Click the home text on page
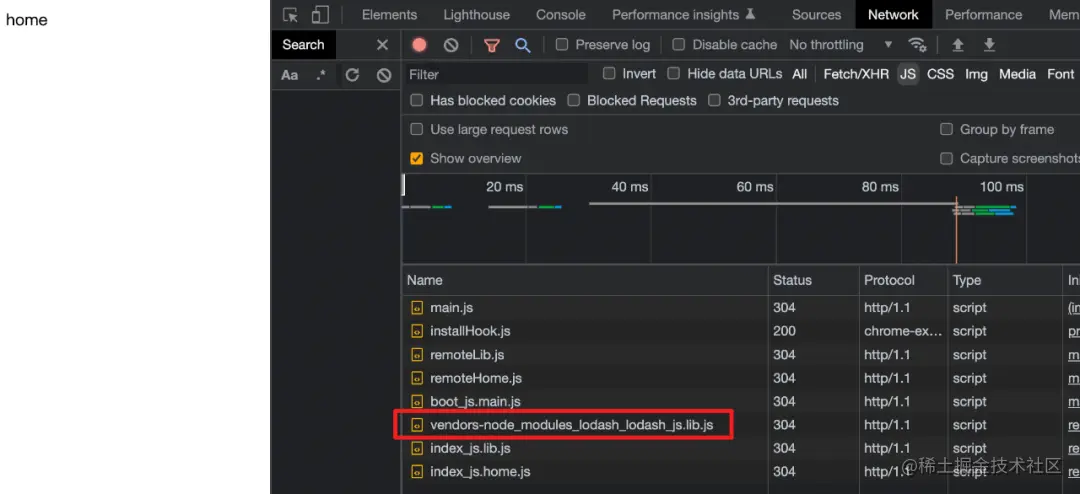 pyautogui.click(x=26, y=20)
